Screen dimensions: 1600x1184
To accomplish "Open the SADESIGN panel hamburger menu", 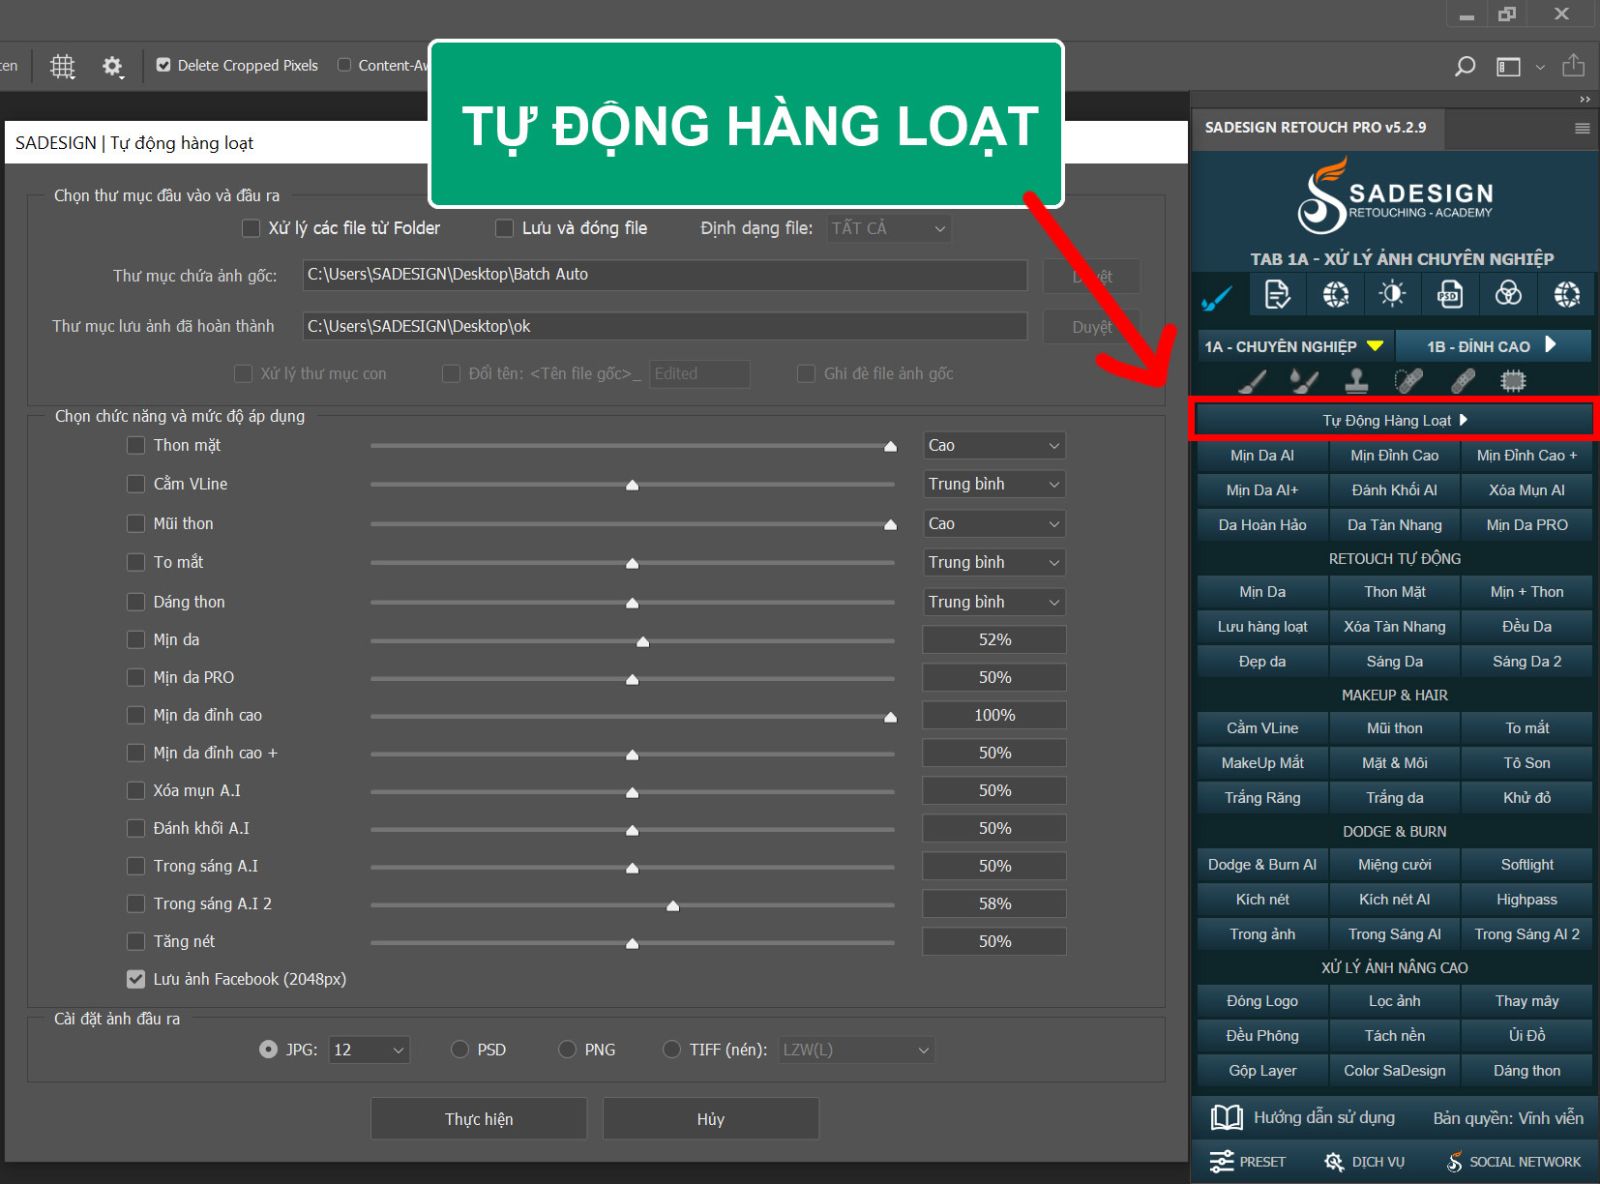I will point(1582,128).
